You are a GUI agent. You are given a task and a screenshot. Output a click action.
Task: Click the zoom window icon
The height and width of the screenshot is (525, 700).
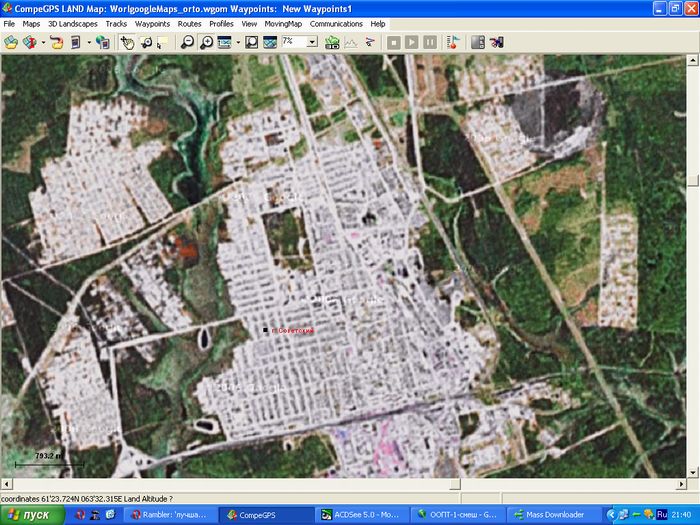click(x=225, y=42)
